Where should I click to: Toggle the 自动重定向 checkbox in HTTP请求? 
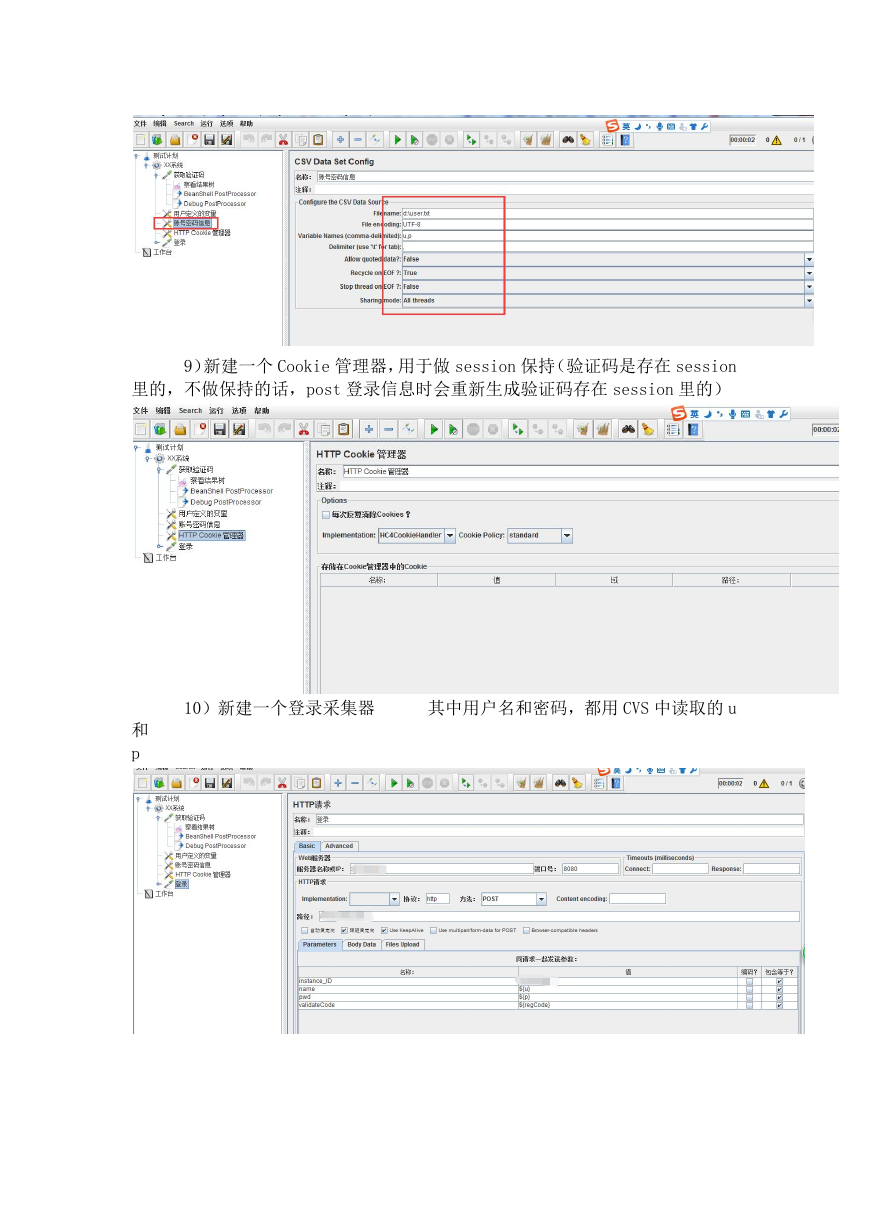tap(304, 930)
